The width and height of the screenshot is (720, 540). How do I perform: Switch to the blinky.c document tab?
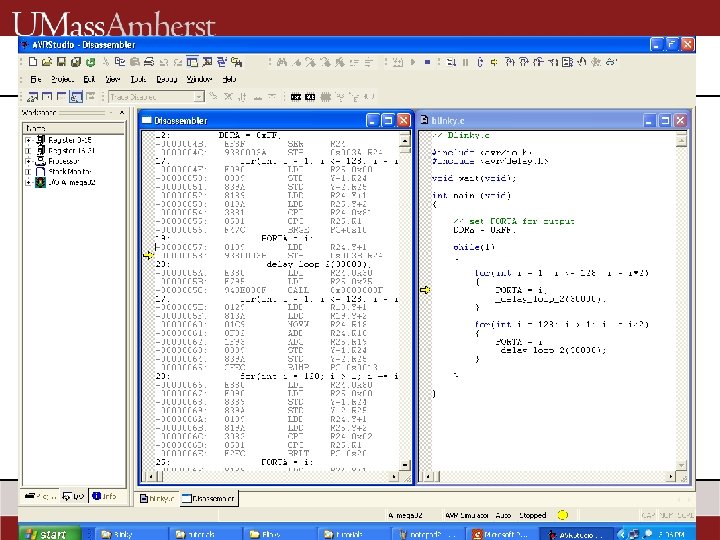click(157, 498)
